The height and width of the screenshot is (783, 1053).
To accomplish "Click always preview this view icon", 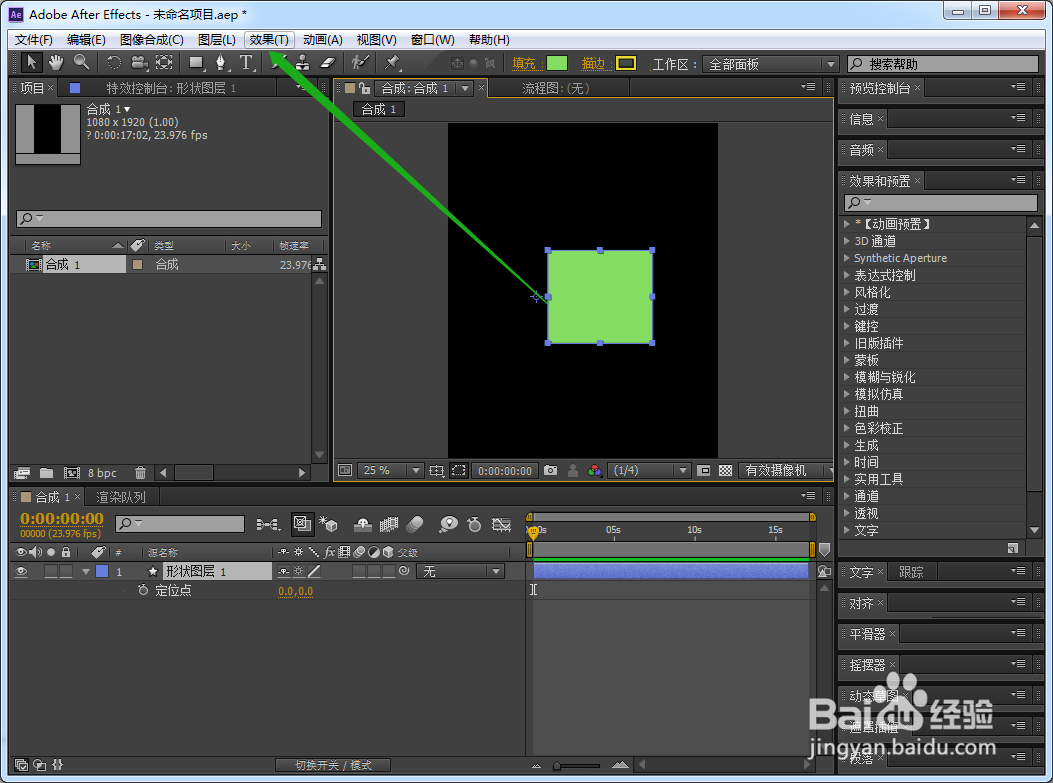I will point(345,471).
